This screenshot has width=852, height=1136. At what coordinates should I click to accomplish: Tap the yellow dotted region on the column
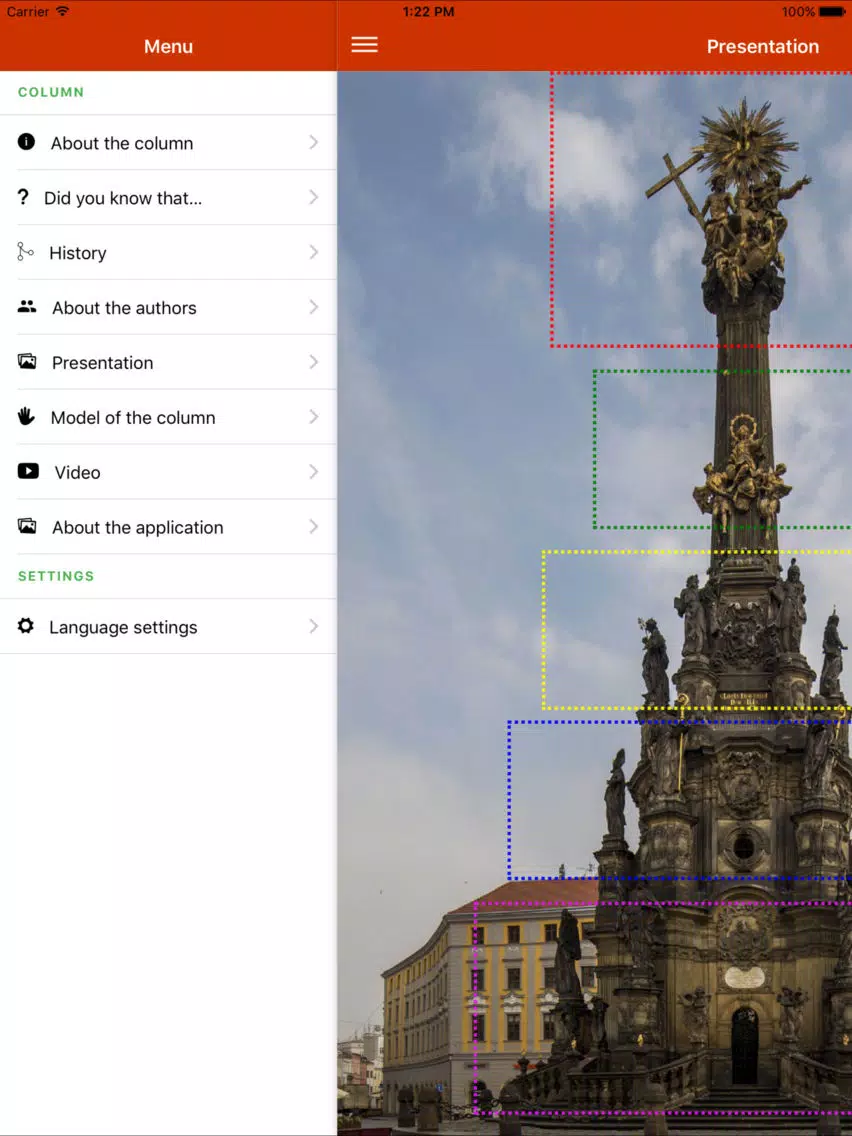click(x=697, y=630)
